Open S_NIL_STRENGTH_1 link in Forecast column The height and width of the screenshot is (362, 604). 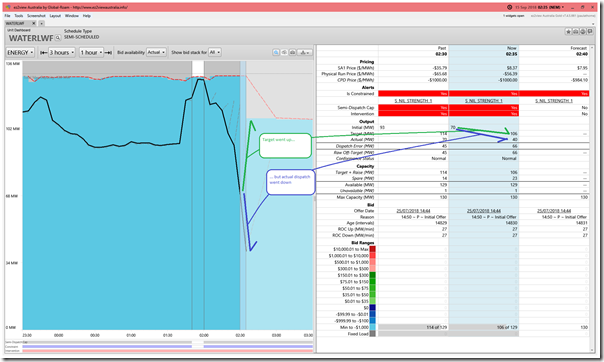pos(554,101)
